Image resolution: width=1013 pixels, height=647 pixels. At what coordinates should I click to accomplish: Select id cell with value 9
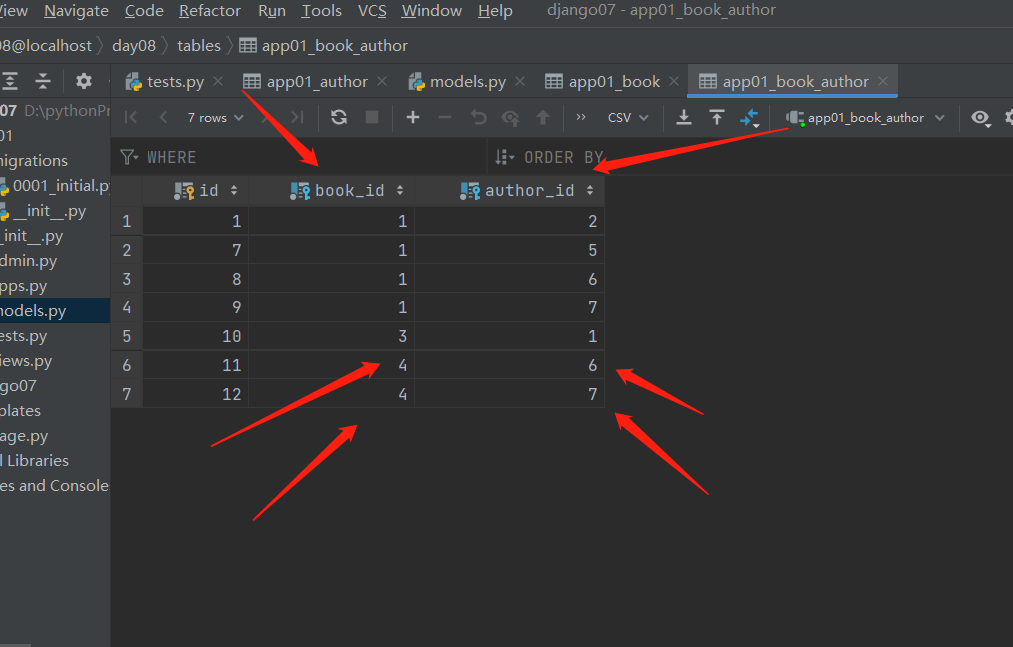point(196,307)
